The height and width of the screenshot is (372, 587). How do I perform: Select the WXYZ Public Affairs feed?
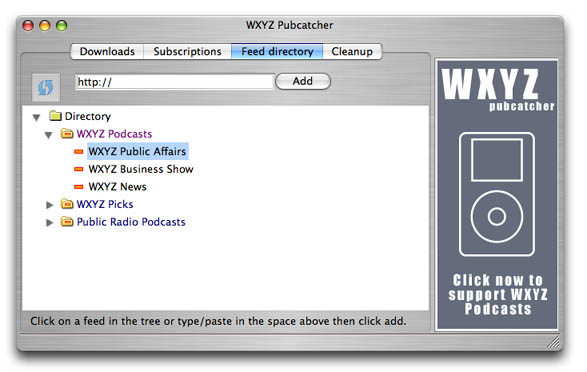pos(137,151)
